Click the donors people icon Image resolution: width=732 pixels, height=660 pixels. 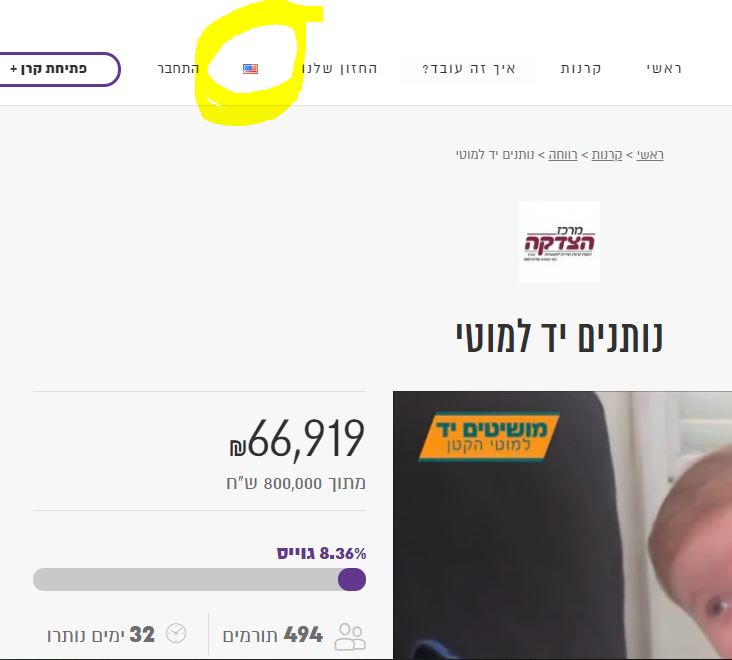[x=350, y=636]
